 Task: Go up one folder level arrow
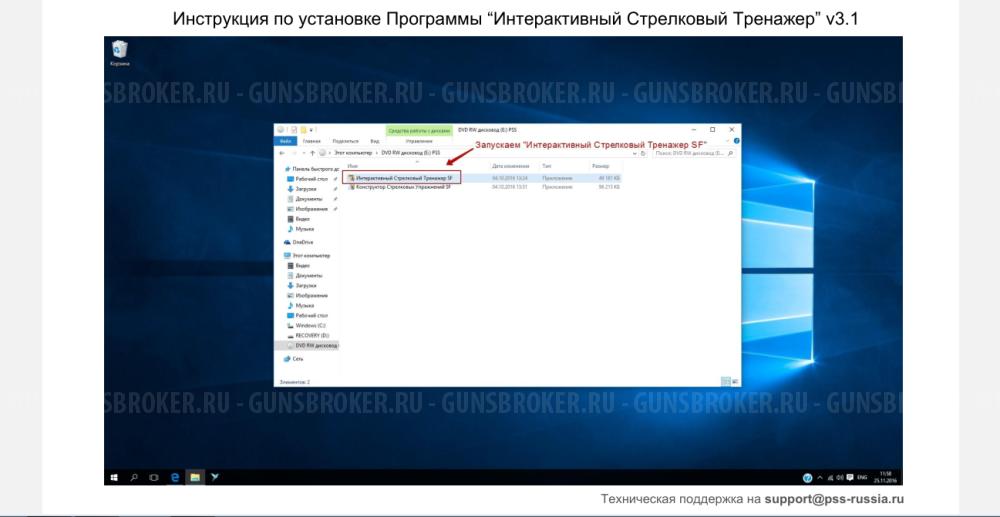pos(312,153)
